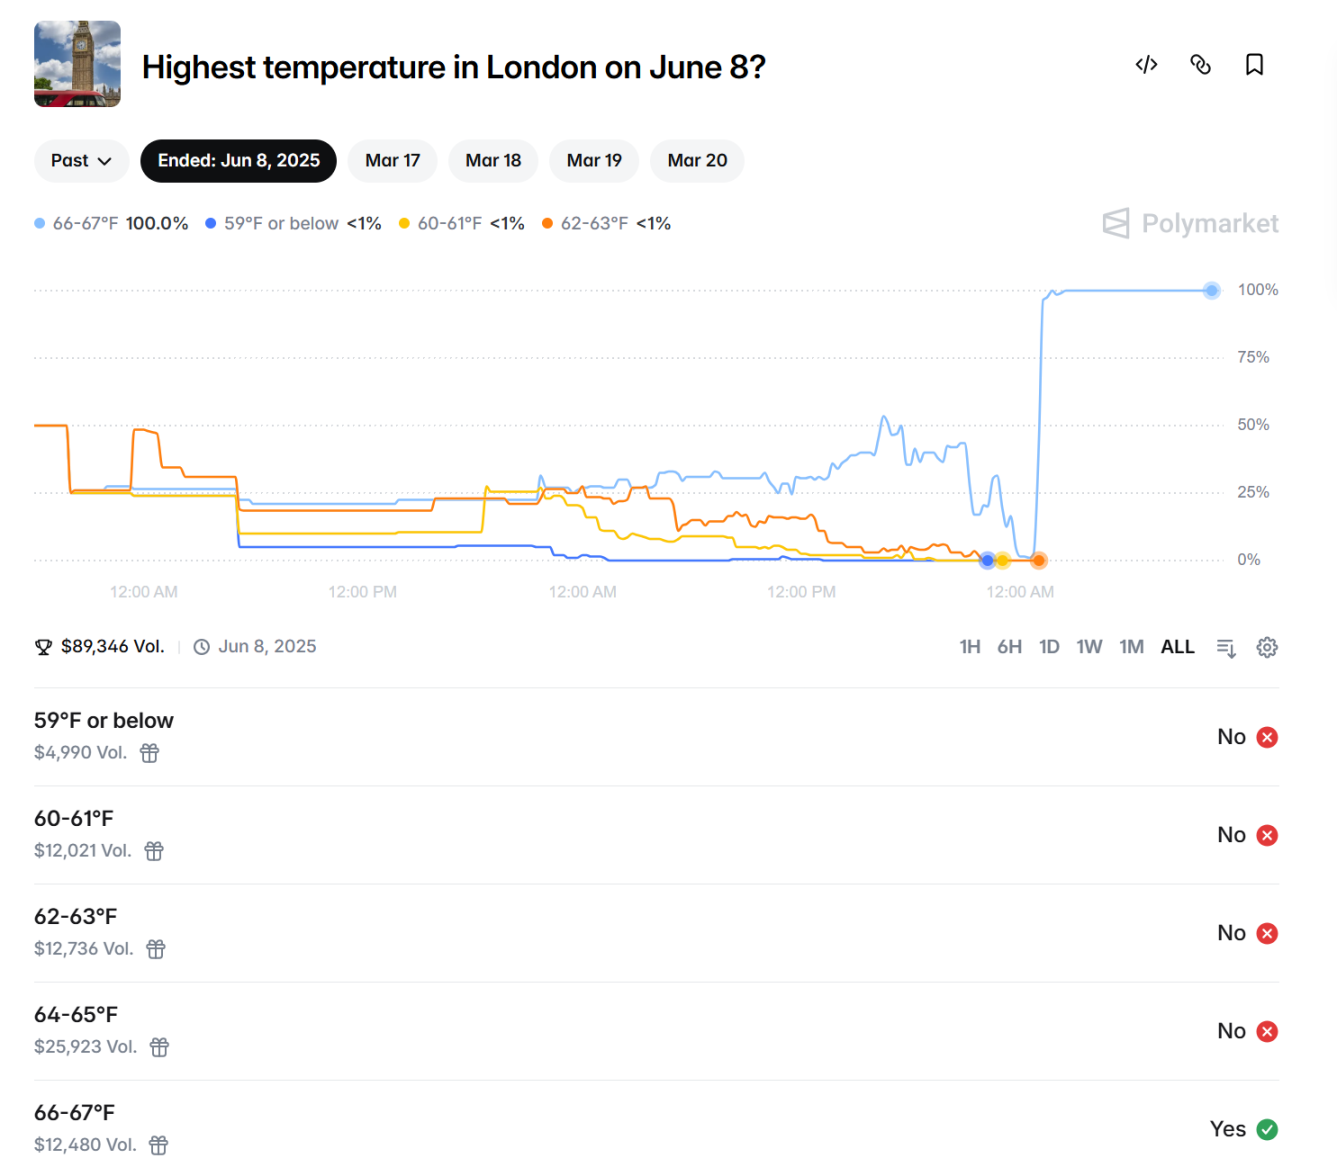1337x1158 pixels.
Task: Click the Polymarket logo link
Action: coord(1190,223)
